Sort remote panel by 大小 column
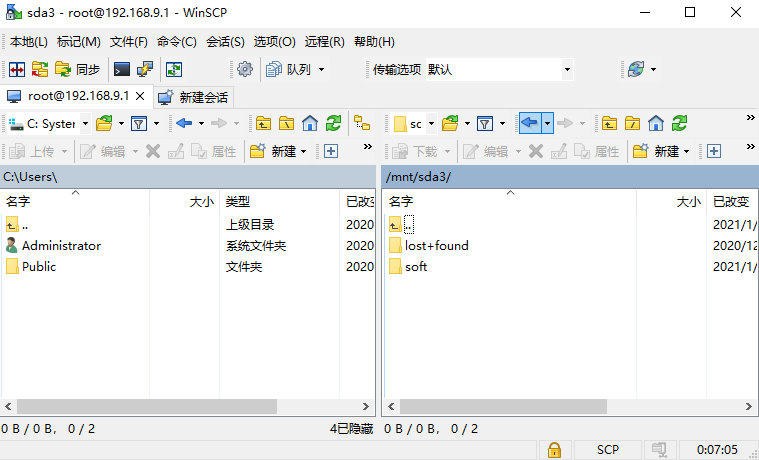The image size is (759, 460). [671, 201]
